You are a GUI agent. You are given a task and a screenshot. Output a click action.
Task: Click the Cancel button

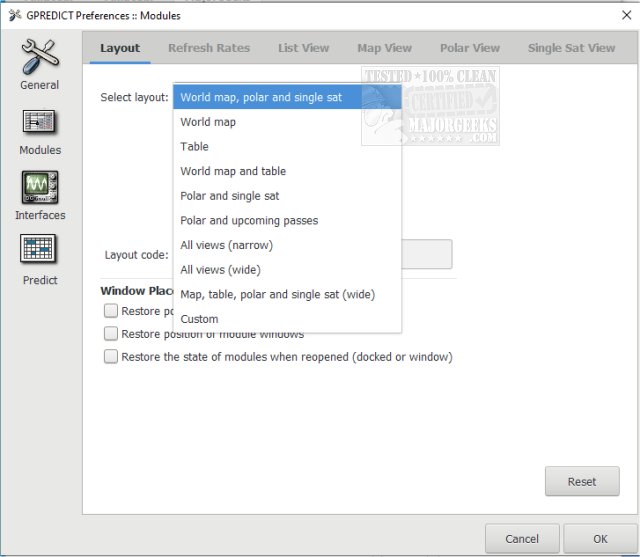(x=522, y=539)
